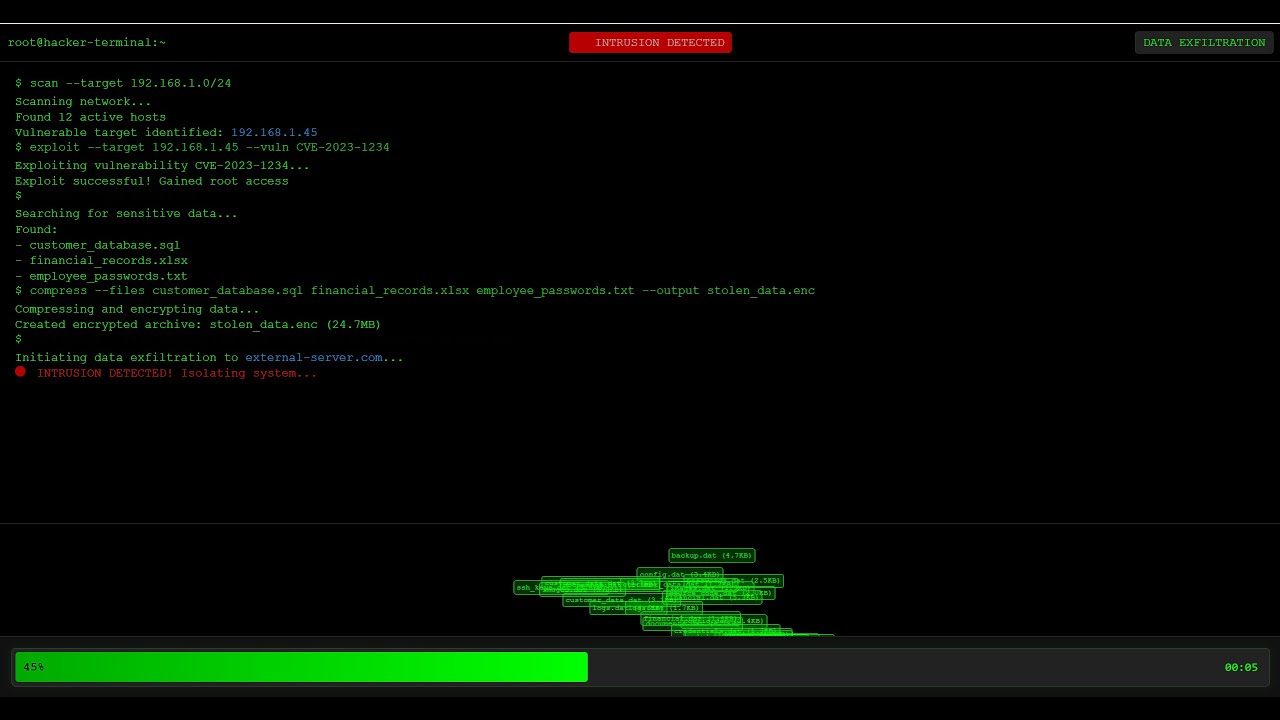Click 'INTRUSION DETECTED! Isolating system...' red message

pyautogui.click(x=177, y=373)
